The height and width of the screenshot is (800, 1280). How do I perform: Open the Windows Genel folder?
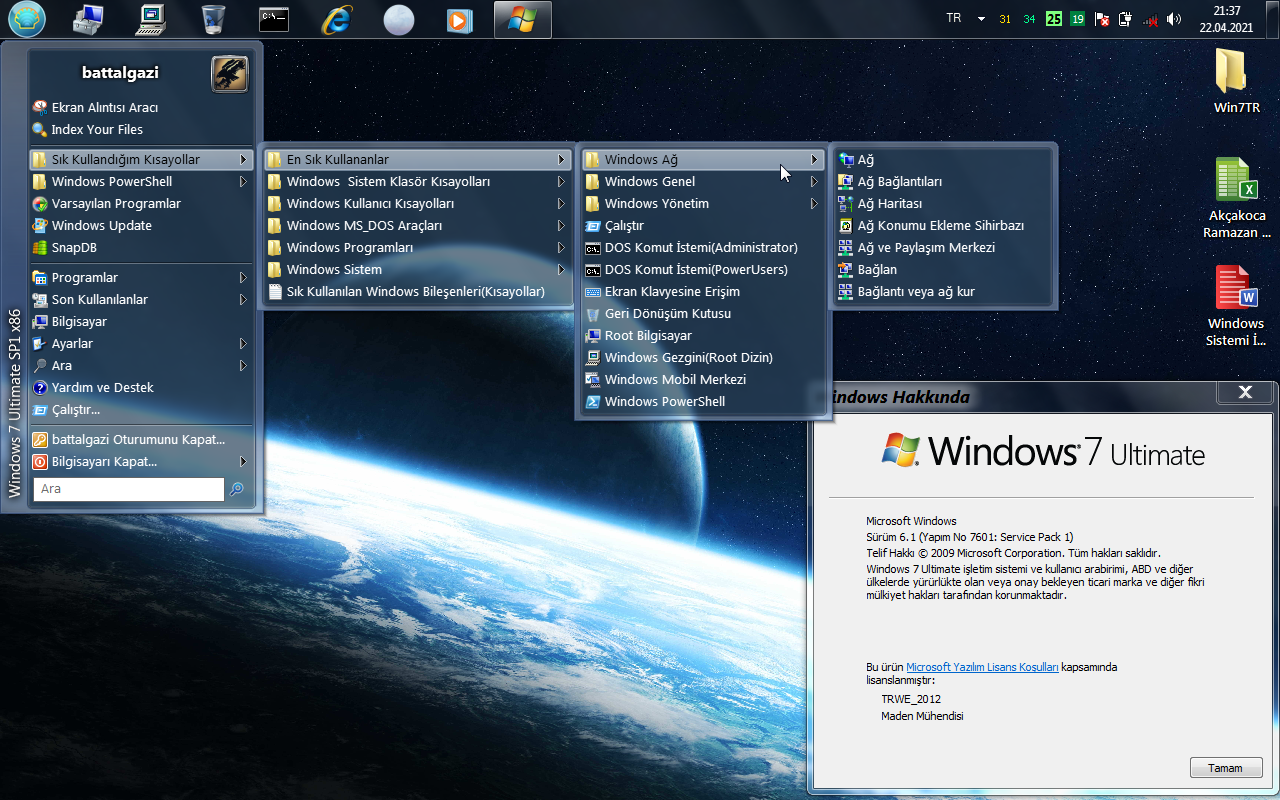[x=702, y=181]
